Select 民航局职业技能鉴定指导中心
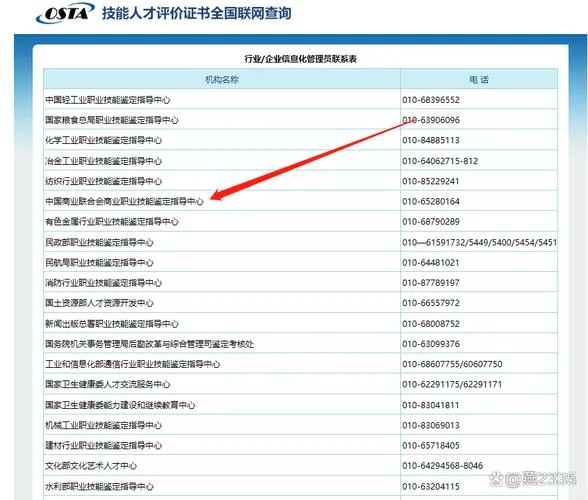This screenshot has width=588, height=500. tap(99, 263)
